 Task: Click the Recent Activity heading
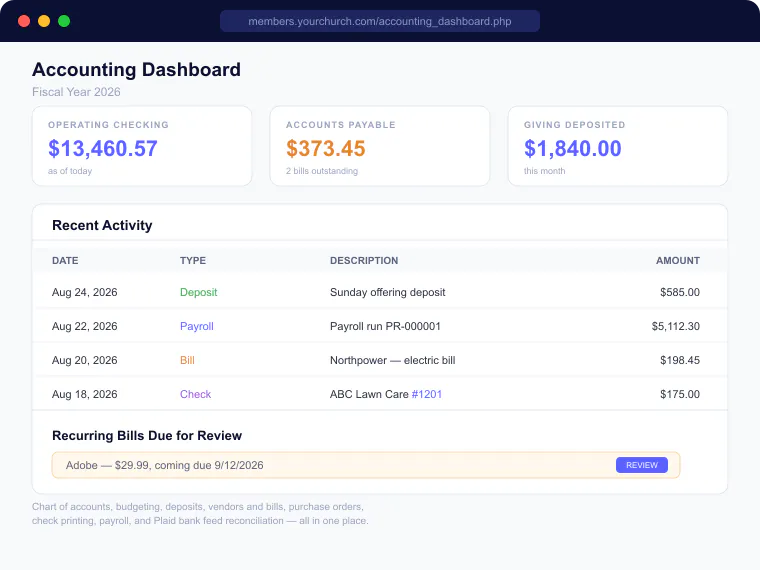click(102, 225)
